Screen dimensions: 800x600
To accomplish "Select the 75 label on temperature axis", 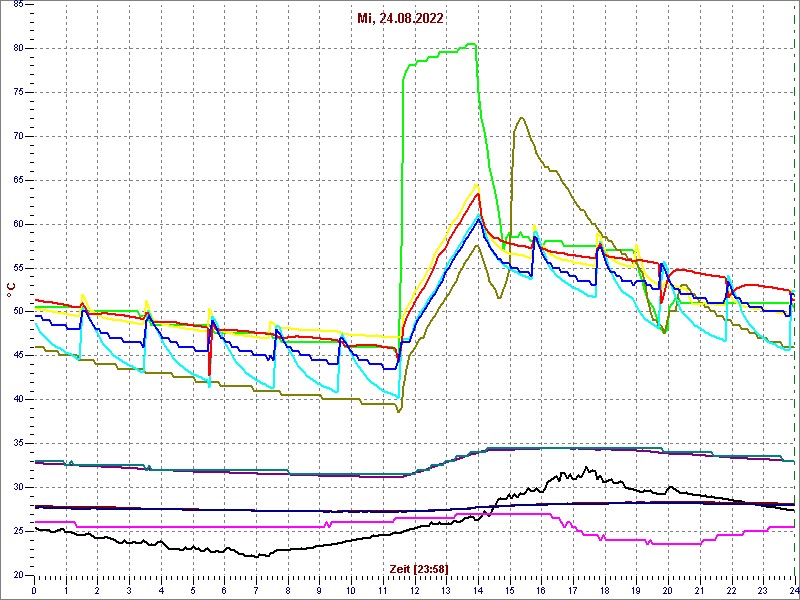I will click(x=18, y=92).
